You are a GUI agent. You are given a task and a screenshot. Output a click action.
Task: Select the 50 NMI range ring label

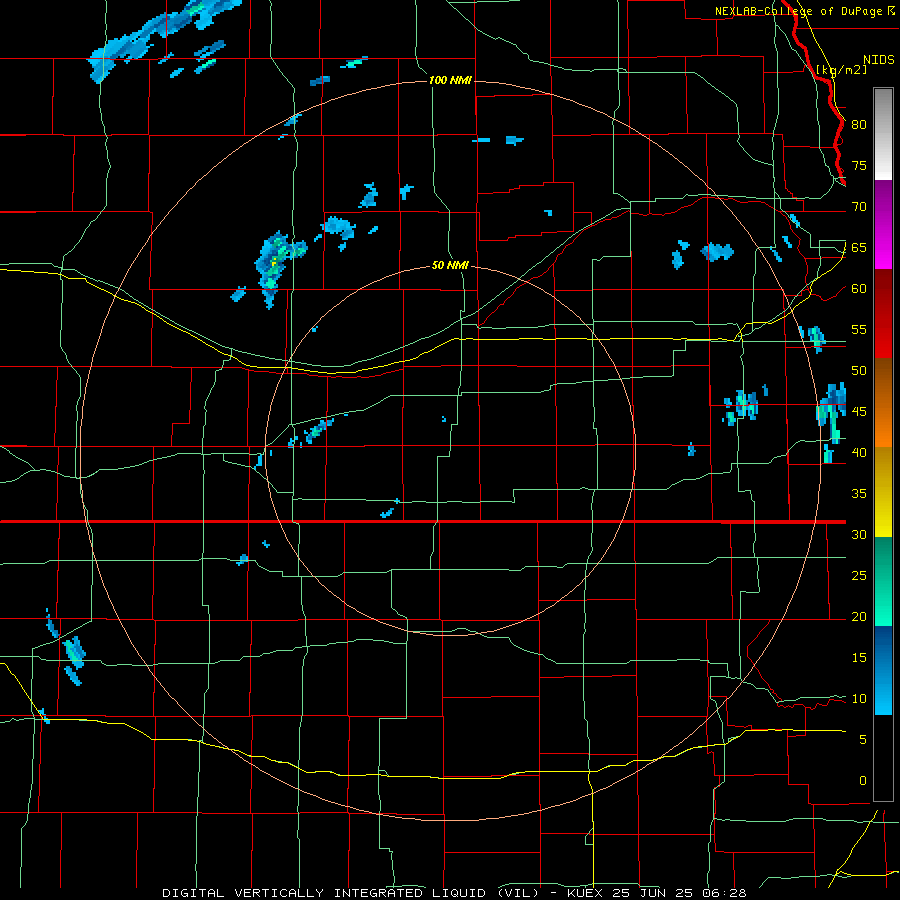click(450, 266)
